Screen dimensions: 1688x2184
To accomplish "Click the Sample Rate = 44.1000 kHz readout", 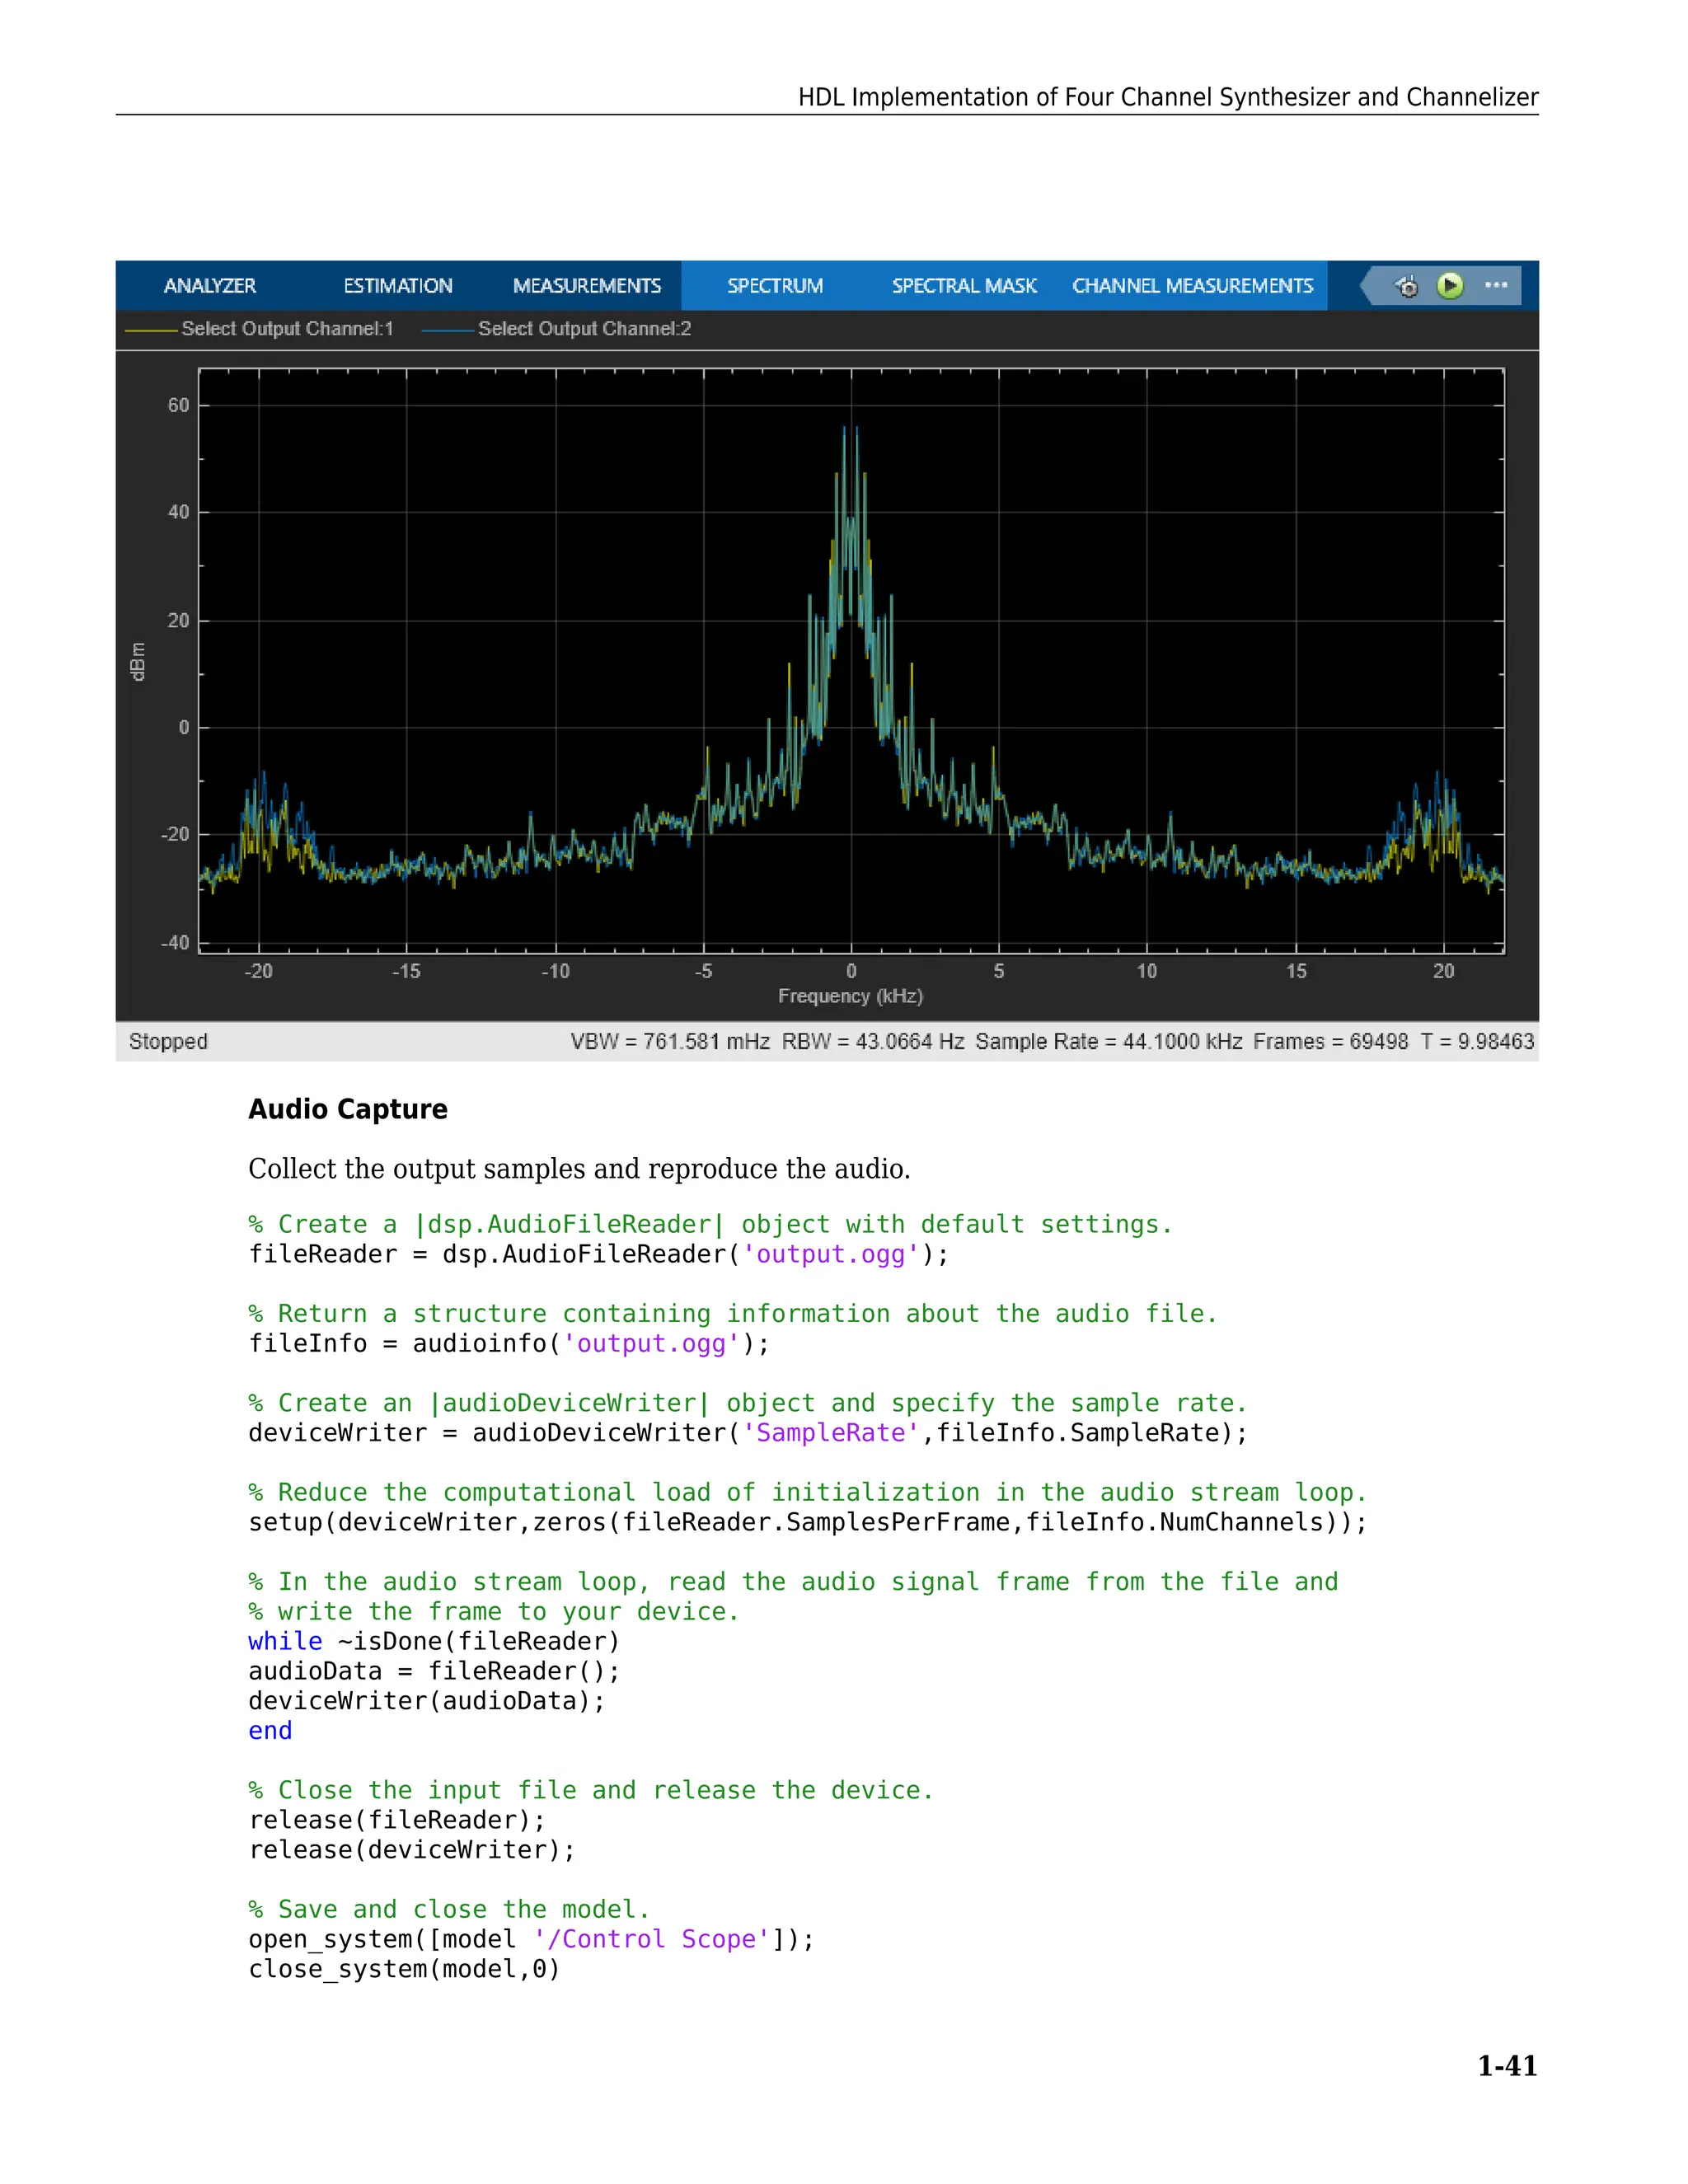I will point(1109,1041).
